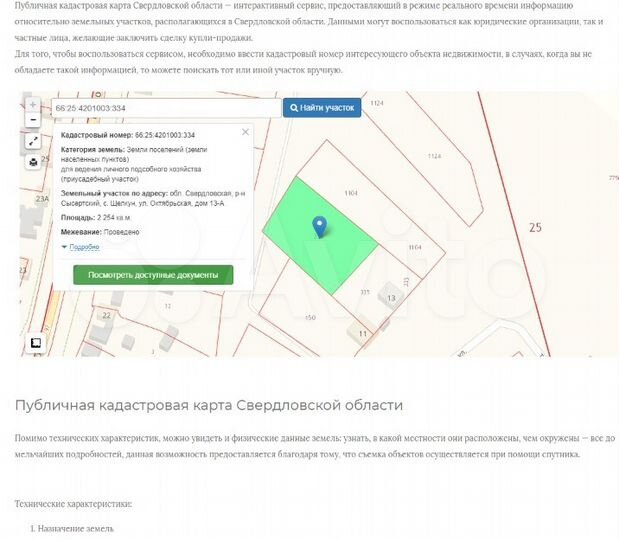Click building number 13 on the map

pos(391,298)
